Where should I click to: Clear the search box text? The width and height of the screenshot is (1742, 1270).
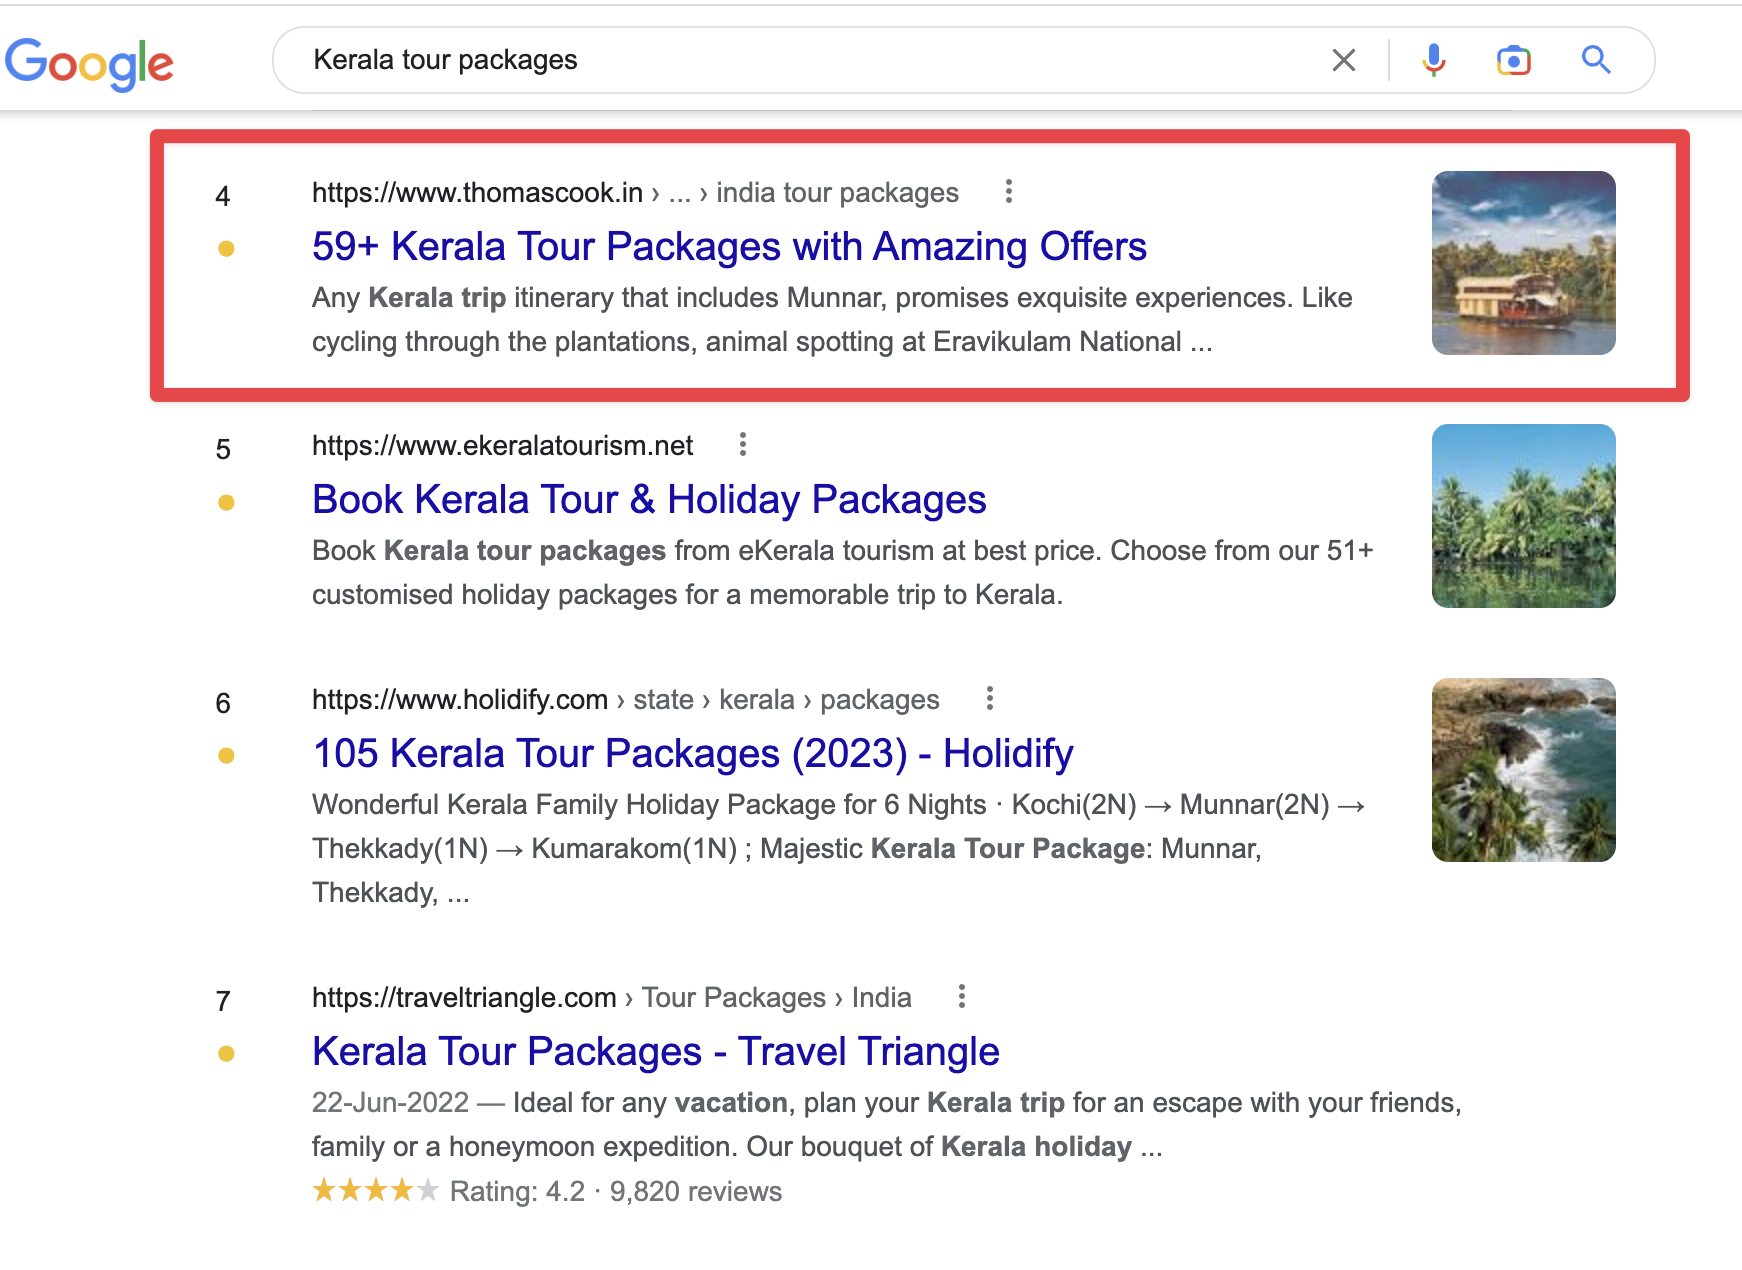(x=1343, y=60)
